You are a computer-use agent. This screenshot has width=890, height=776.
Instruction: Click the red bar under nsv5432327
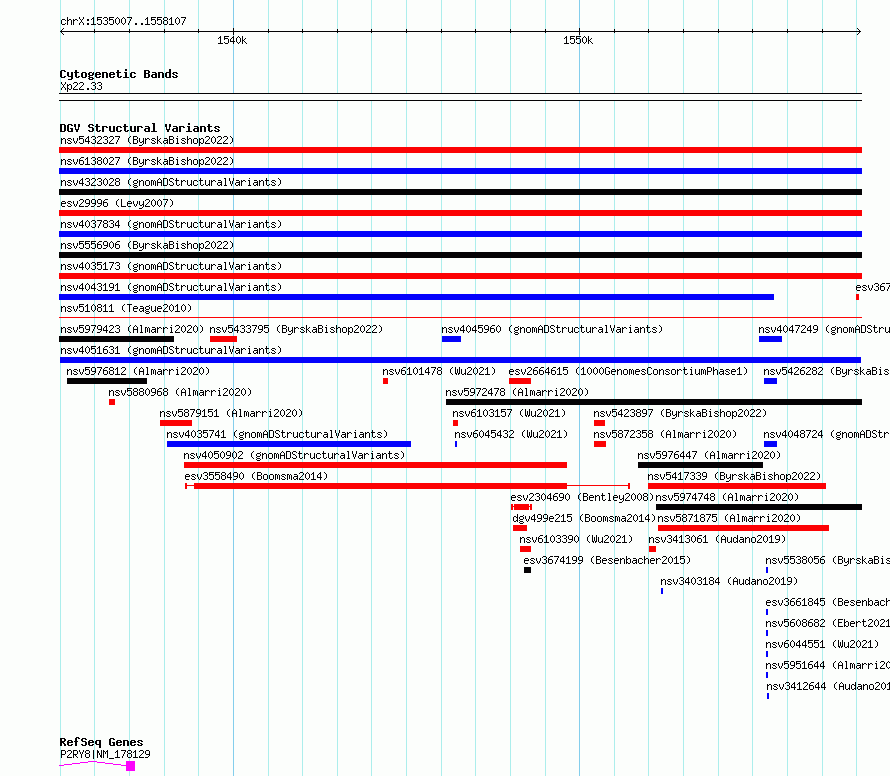click(460, 150)
